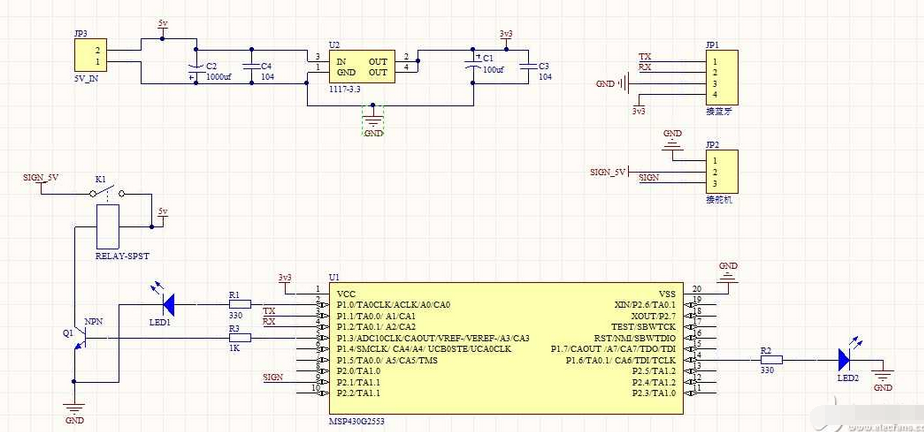Select resistor R2 symbol

click(771, 360)
